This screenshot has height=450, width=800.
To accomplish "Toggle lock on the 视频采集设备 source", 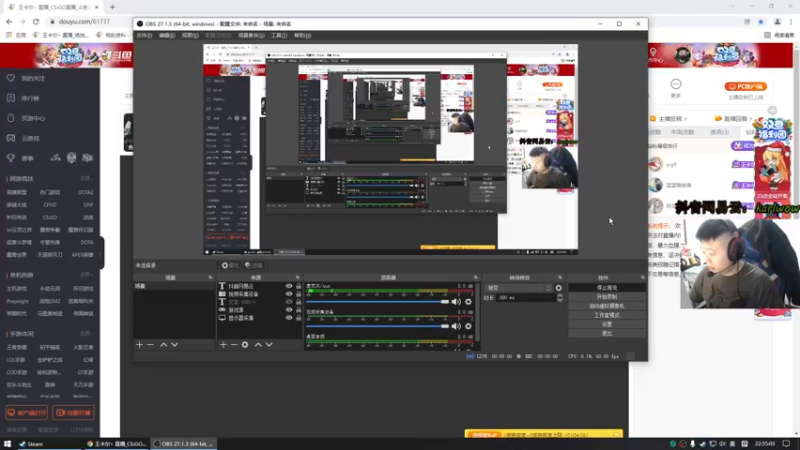I will tap(298, 294).
